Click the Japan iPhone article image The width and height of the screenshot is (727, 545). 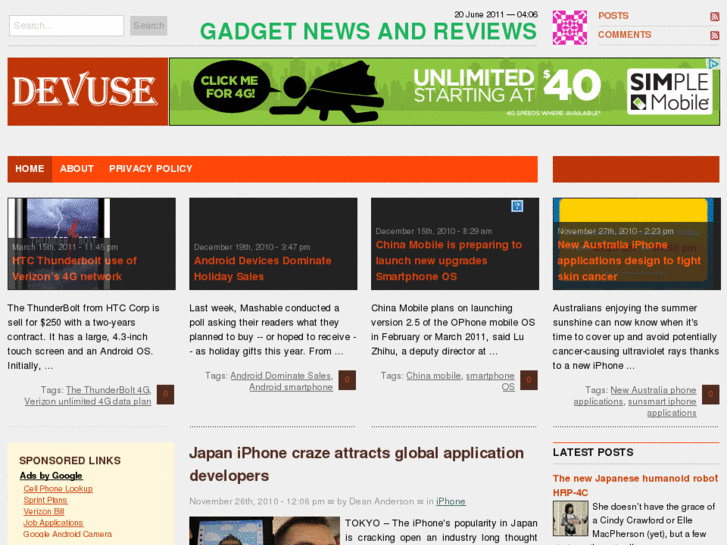point(264,531)
